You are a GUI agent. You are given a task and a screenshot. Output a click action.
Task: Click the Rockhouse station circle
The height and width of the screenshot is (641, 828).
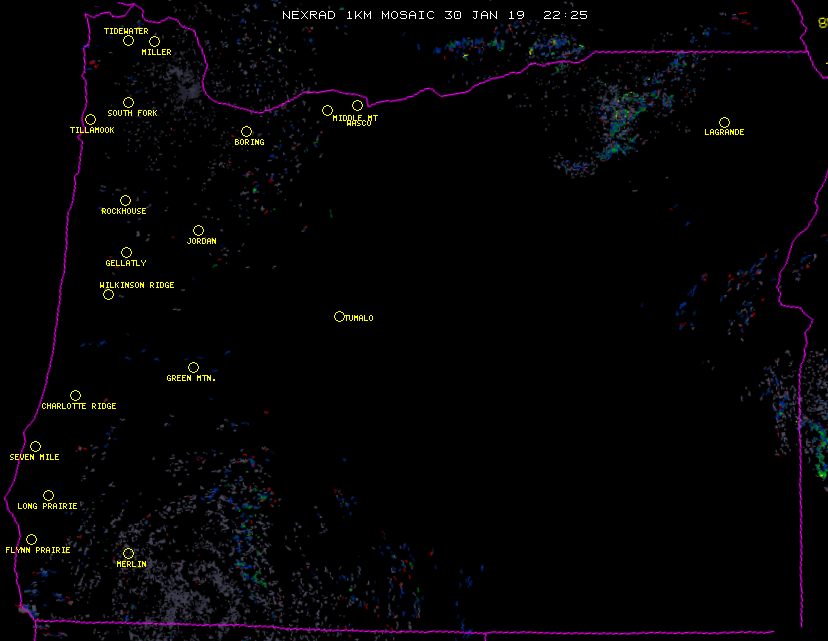[125, 201]
